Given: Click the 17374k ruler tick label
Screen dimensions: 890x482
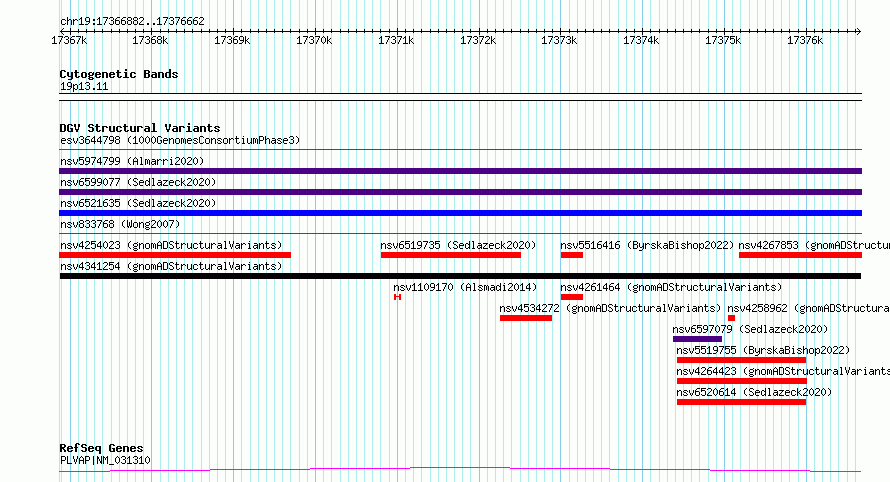Looking at the screenshot, I should 641,40.
